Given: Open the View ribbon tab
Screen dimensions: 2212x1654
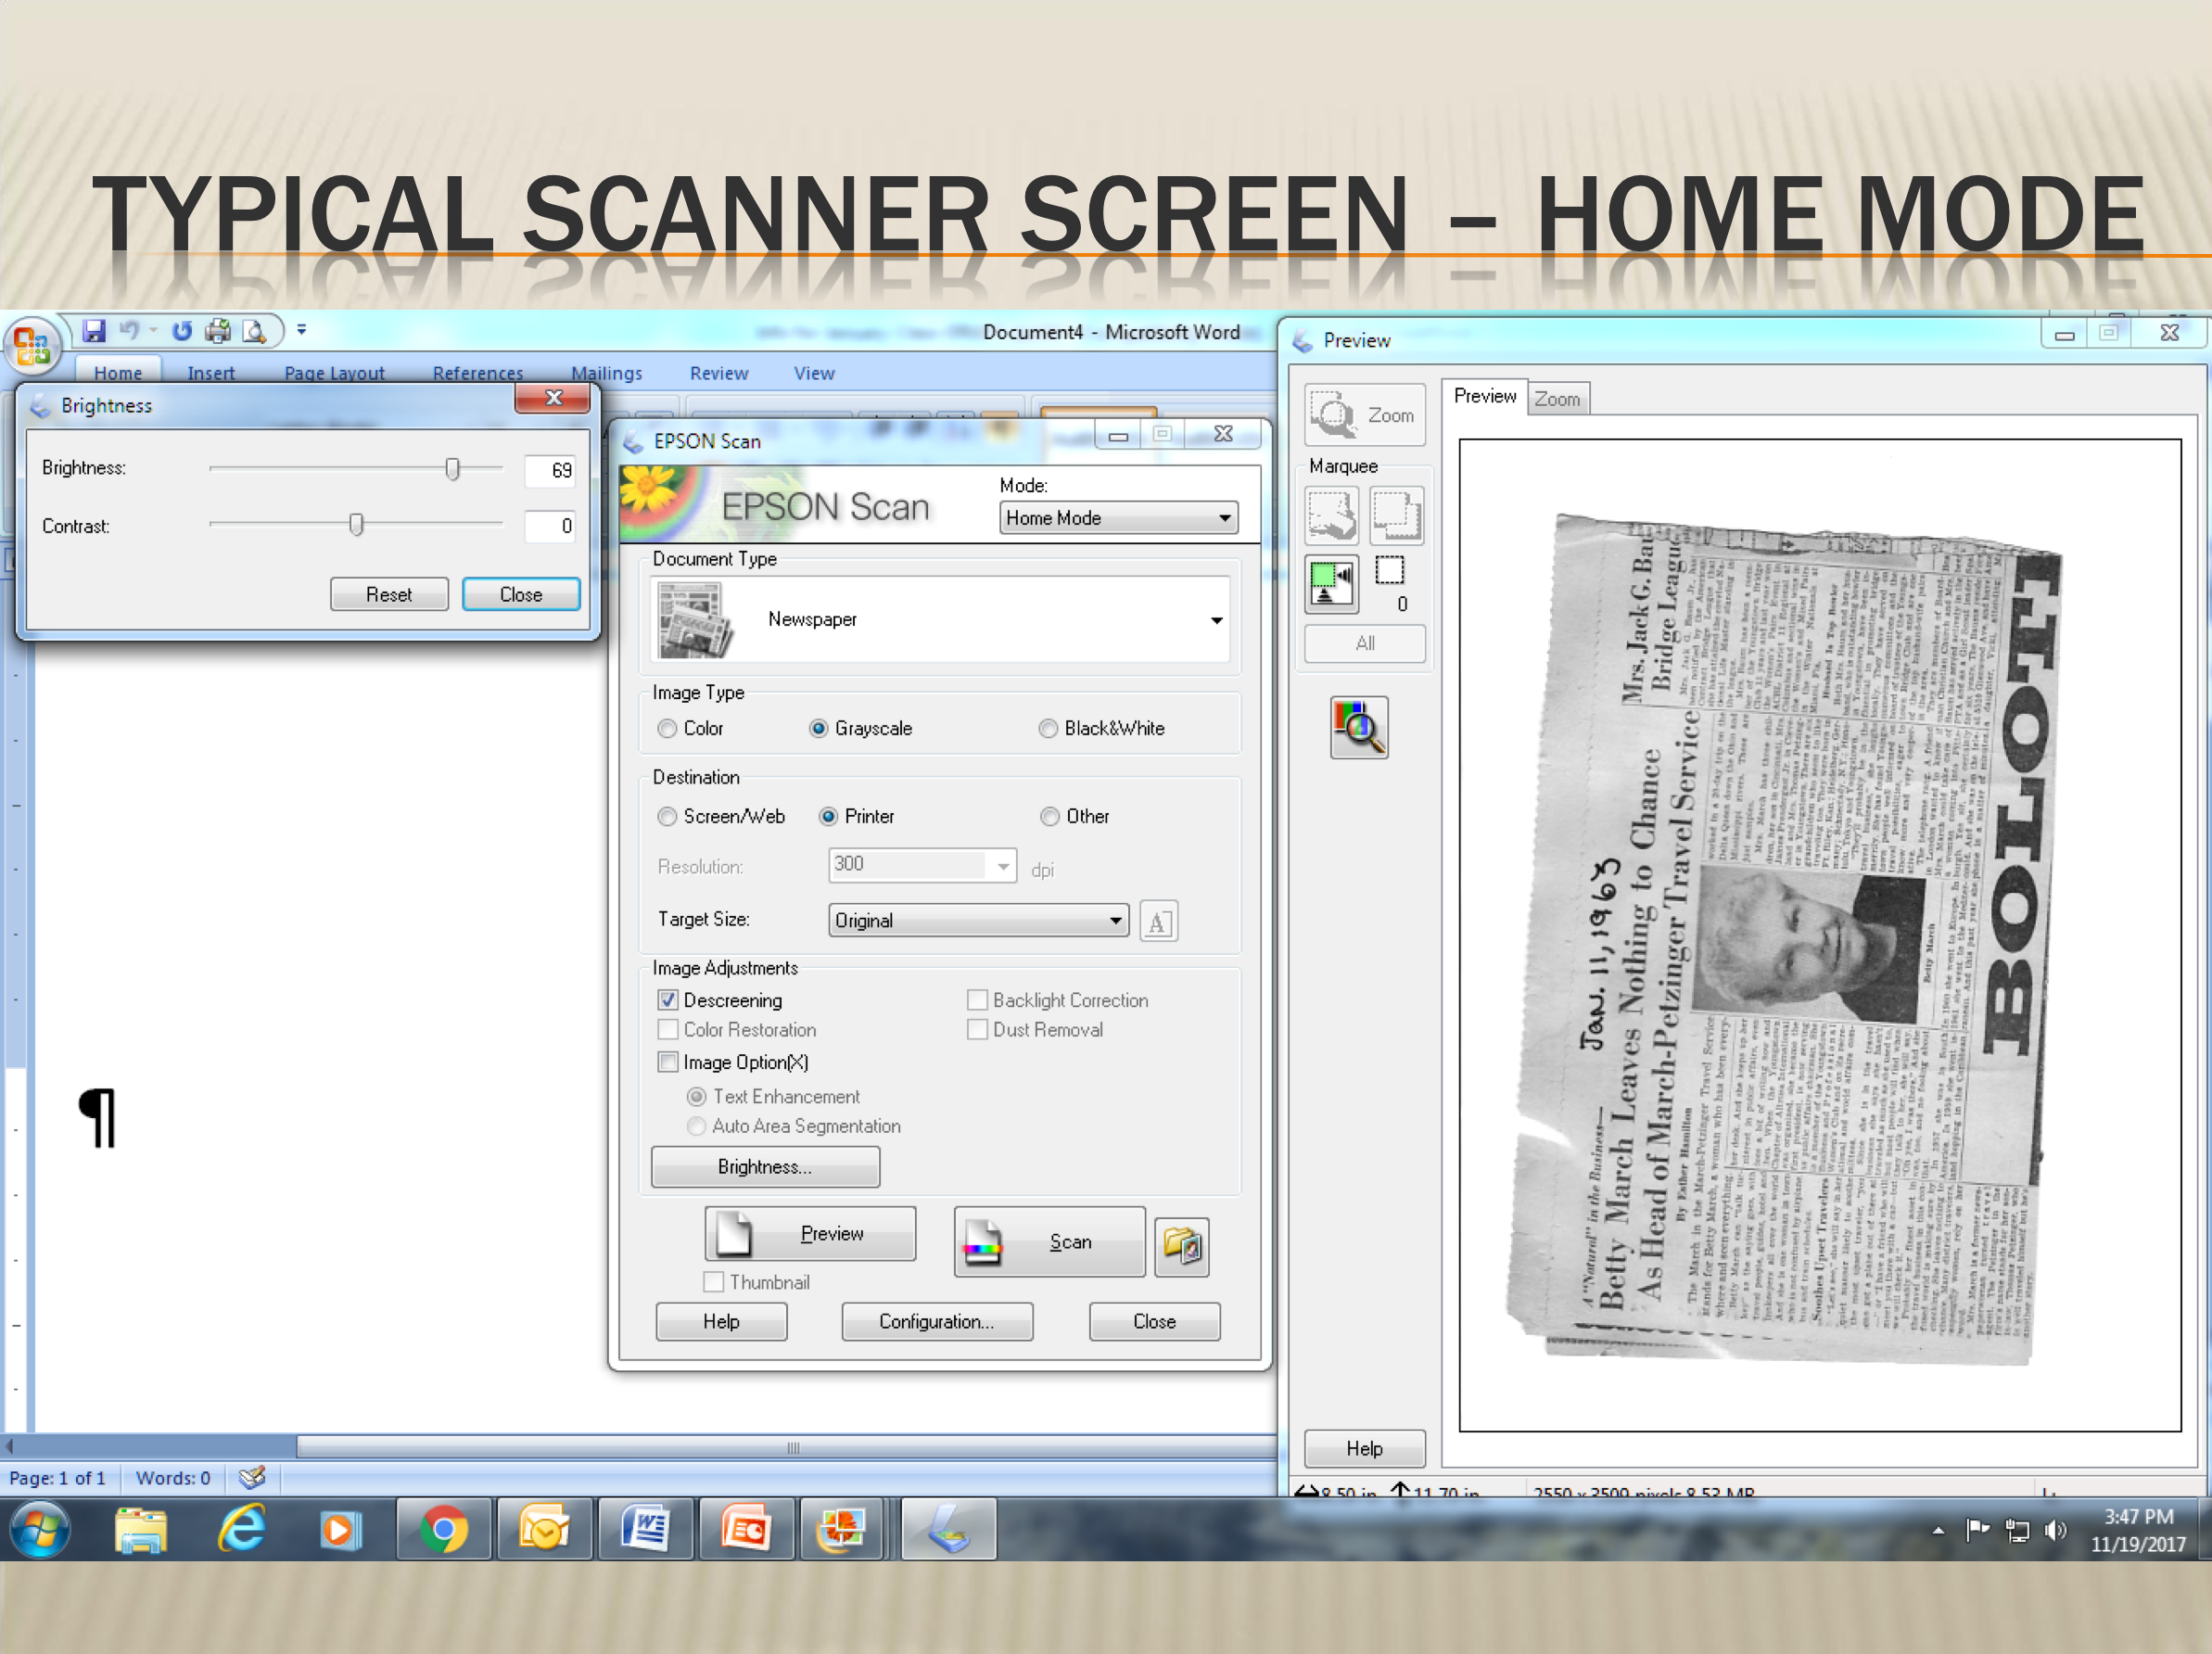Looking at the screenshot, I should [x=814, y=372].
